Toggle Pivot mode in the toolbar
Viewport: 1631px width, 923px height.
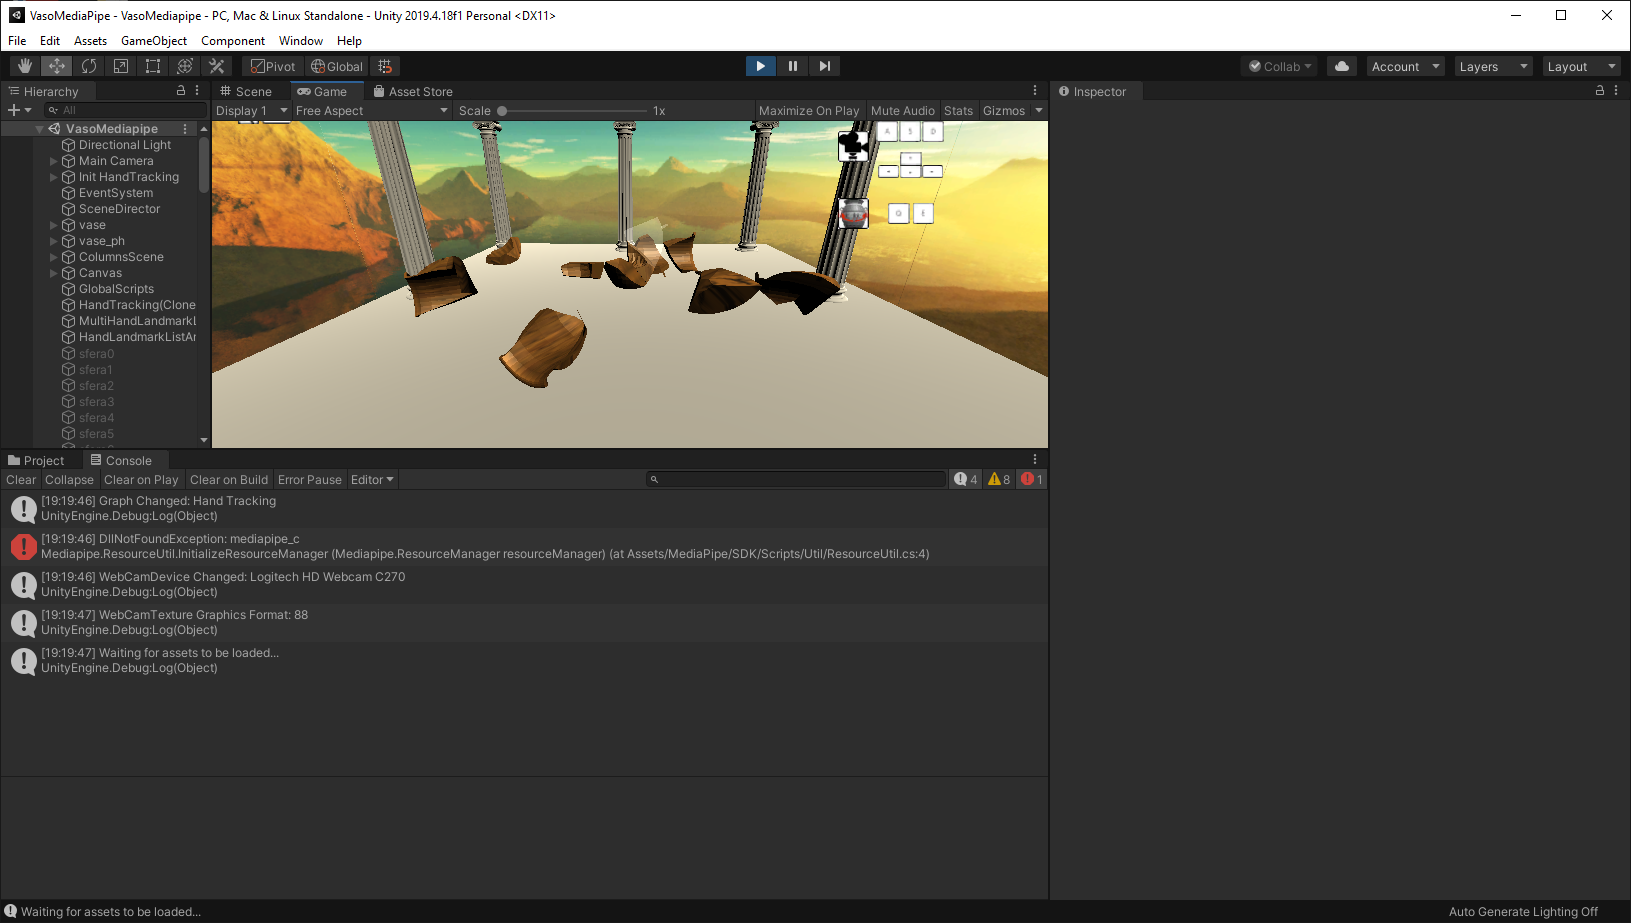(271, 65)
